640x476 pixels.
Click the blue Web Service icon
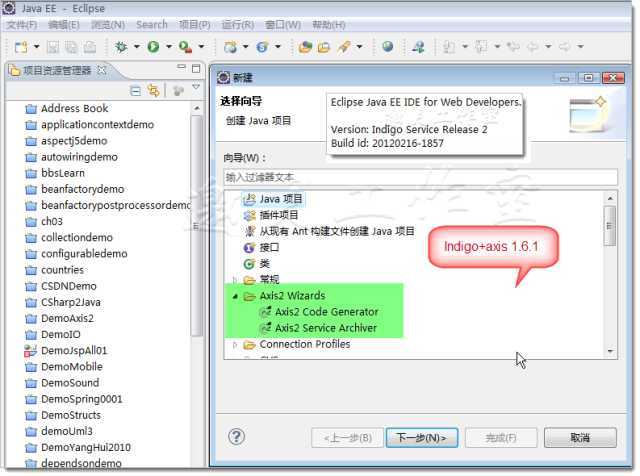tap(262, 47)
